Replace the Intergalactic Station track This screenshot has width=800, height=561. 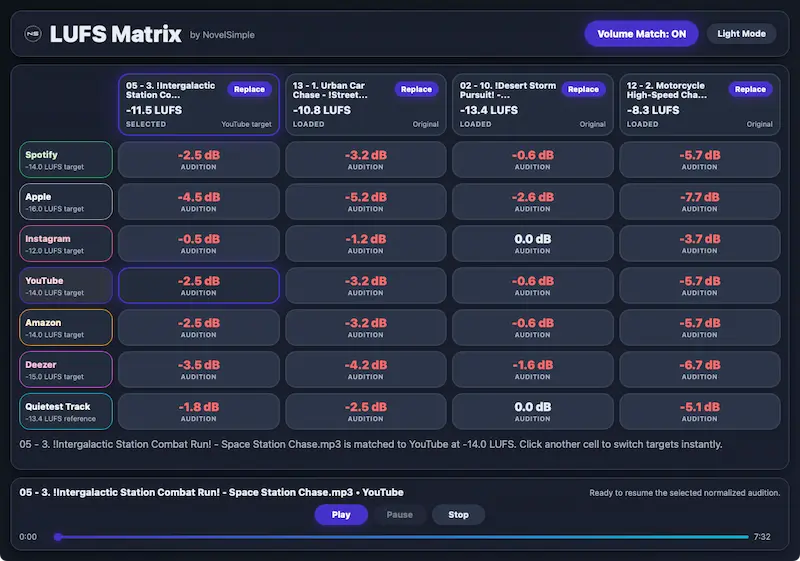coord(249,89)
